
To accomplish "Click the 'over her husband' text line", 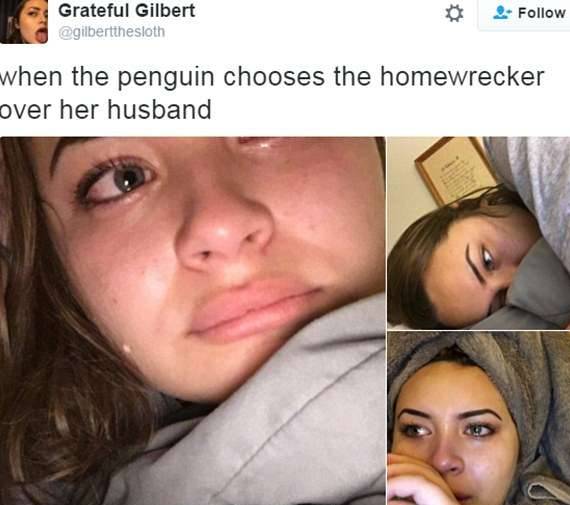I will coord(105,109).
